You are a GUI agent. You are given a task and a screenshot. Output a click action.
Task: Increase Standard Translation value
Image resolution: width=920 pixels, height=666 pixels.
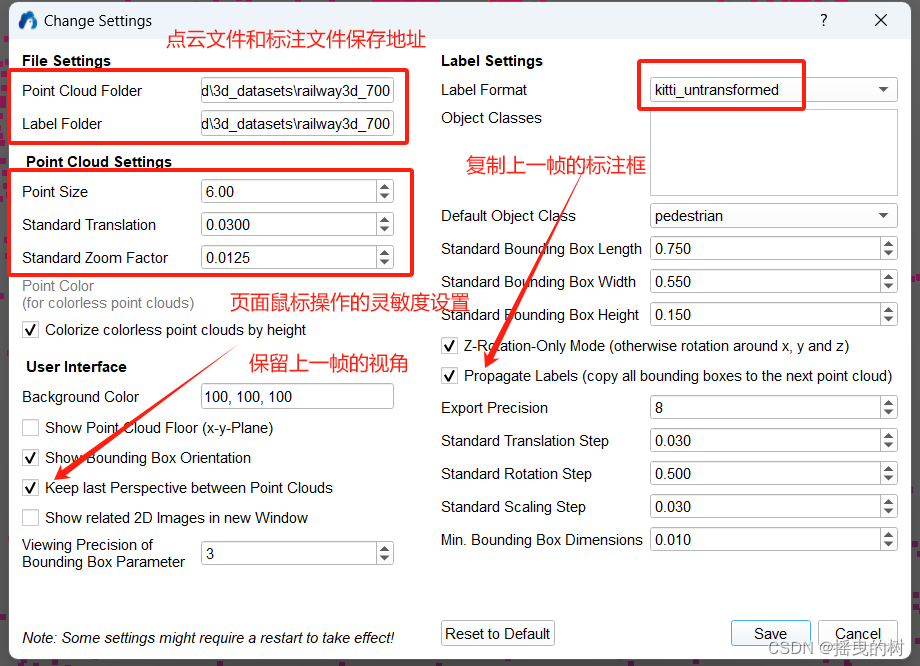click(x=384, y=219)
